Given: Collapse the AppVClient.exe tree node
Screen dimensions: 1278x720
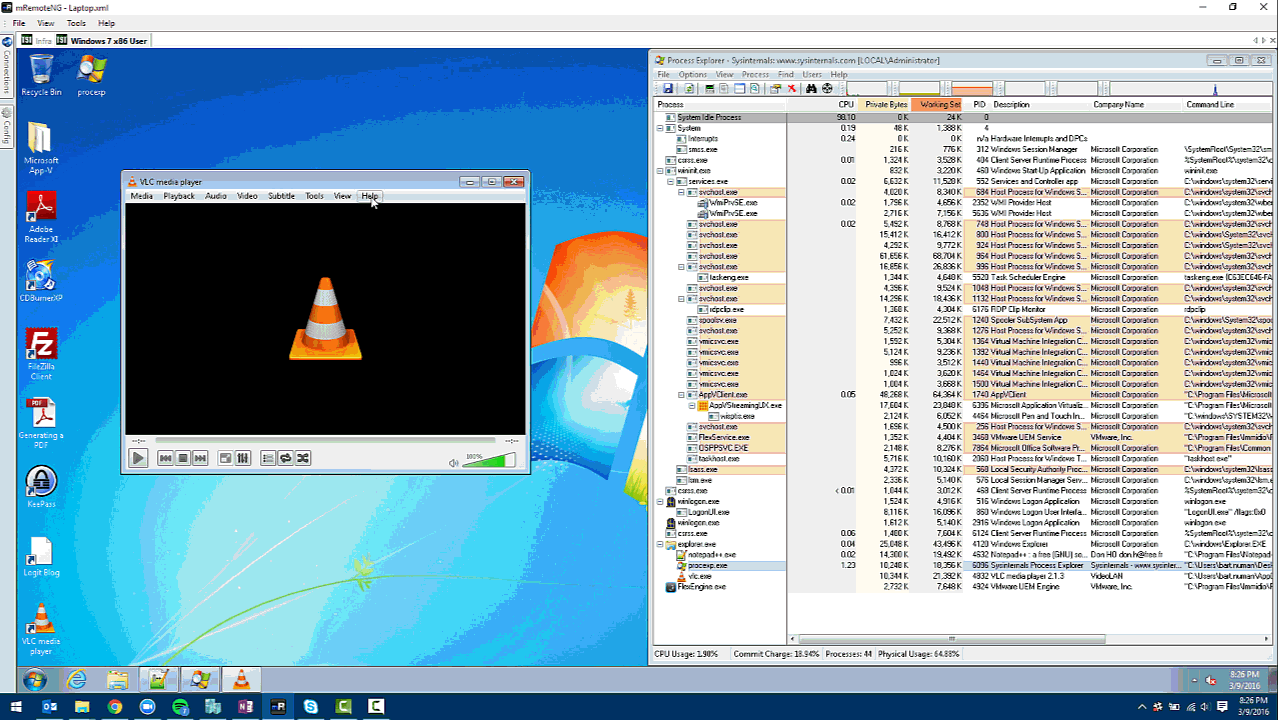Looking at the screenshot, I should 682,395.
